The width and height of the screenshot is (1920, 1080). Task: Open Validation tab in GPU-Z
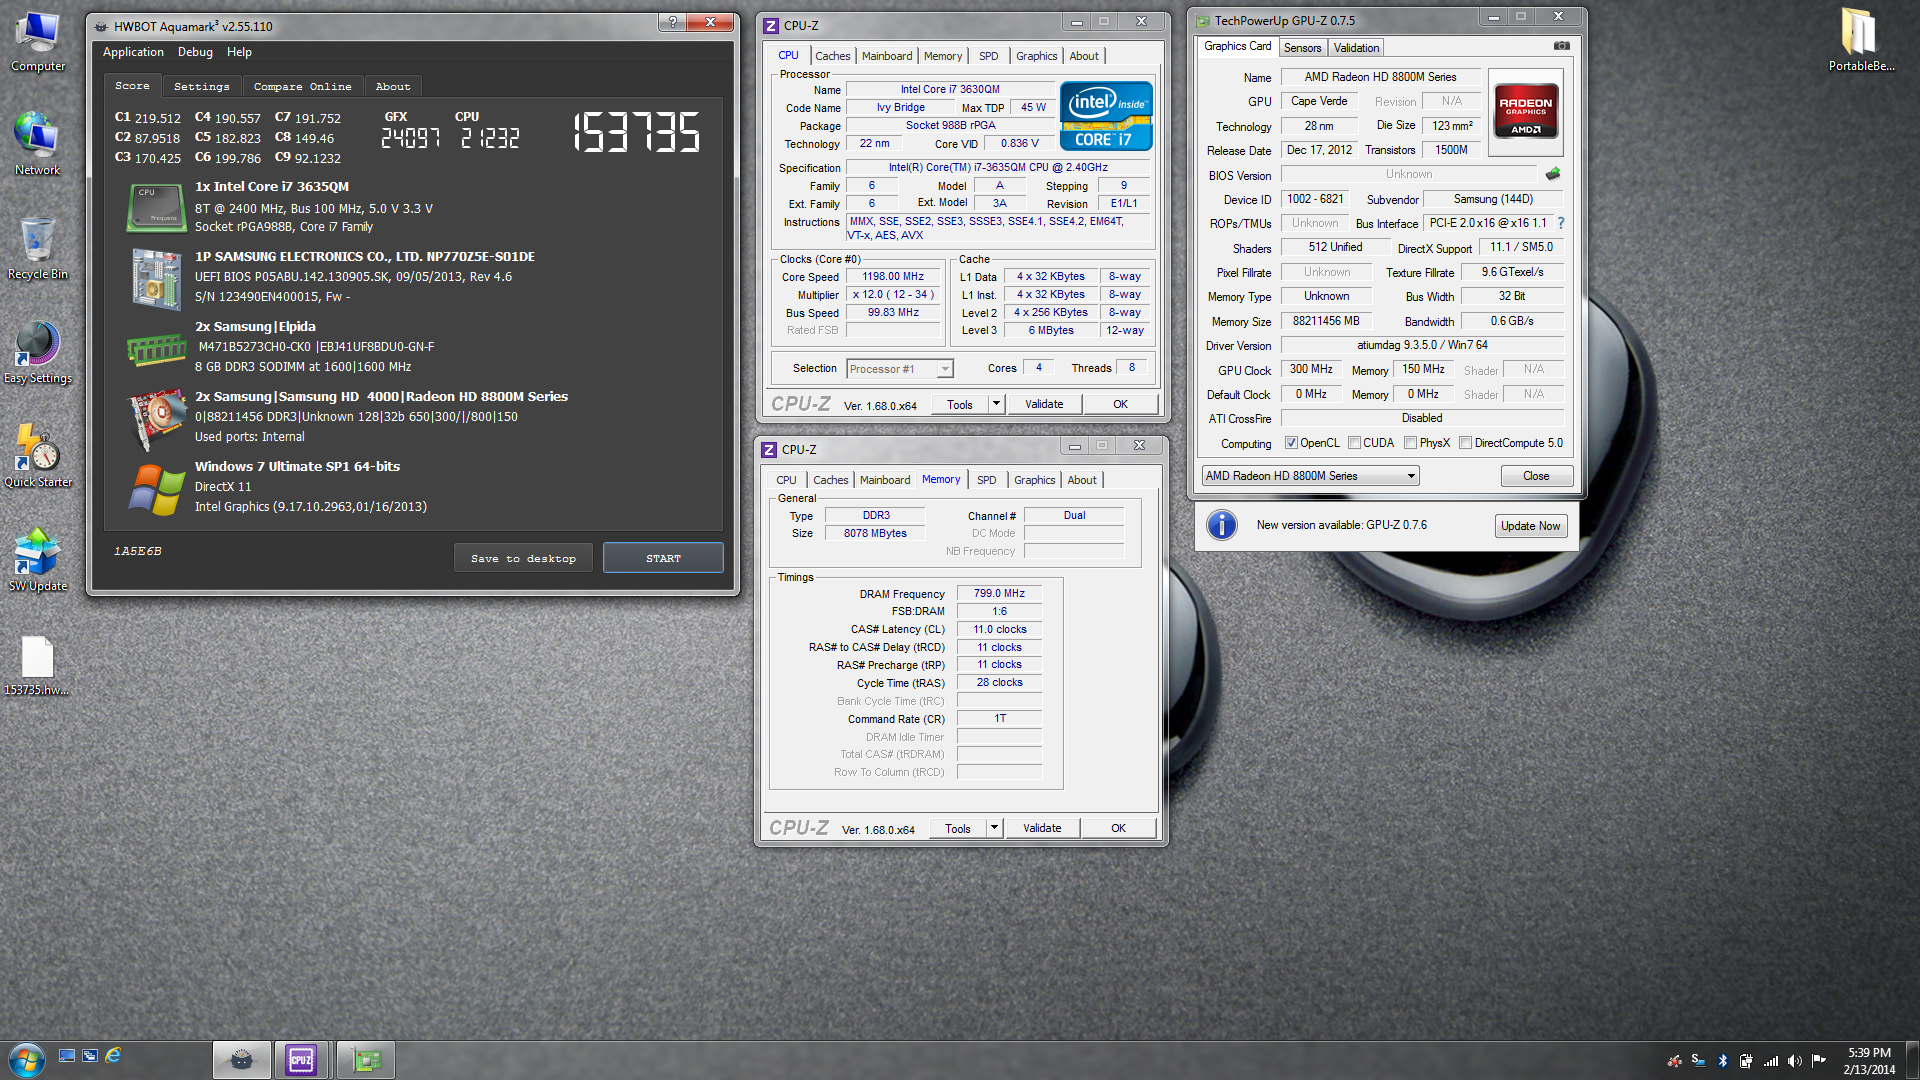coord(1356,48)
